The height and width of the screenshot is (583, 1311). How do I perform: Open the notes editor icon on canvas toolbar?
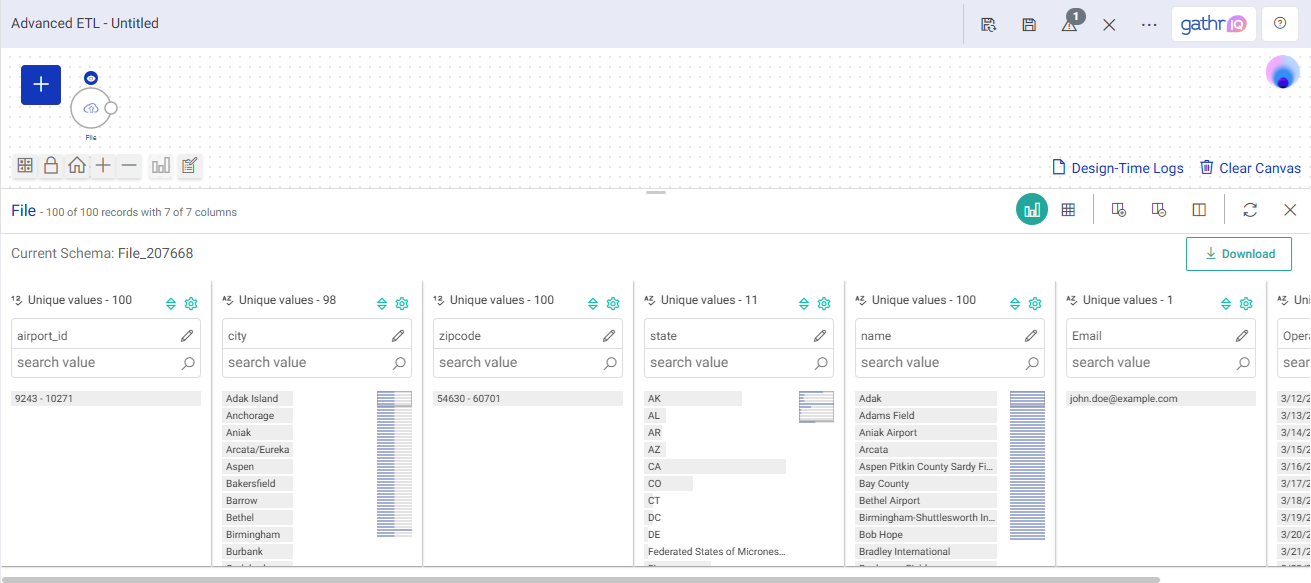tap(189, 165)
